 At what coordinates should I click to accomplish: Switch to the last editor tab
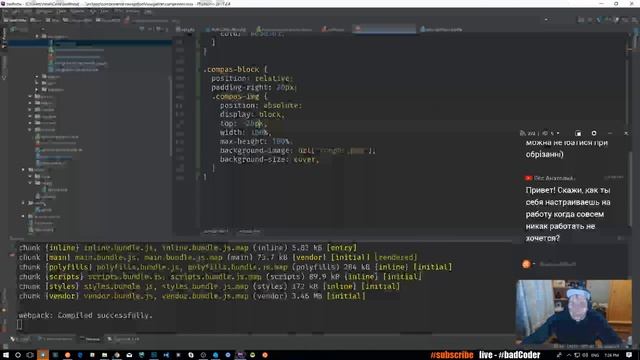(441, 29)
